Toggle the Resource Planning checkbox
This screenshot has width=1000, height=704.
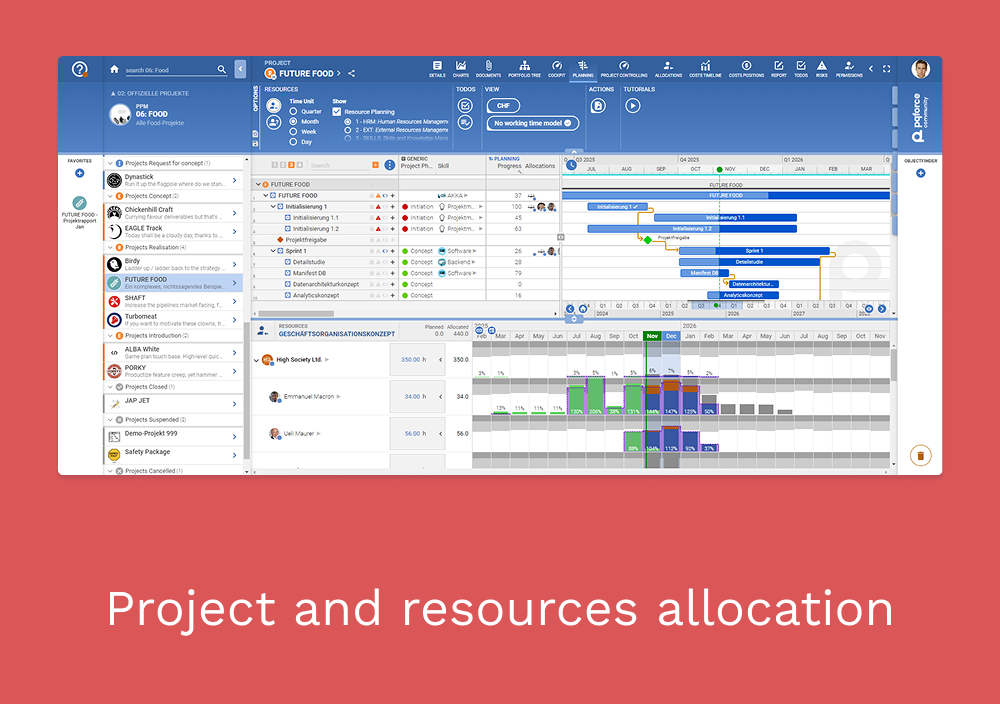pyautogui.click(x=337, y=112)
